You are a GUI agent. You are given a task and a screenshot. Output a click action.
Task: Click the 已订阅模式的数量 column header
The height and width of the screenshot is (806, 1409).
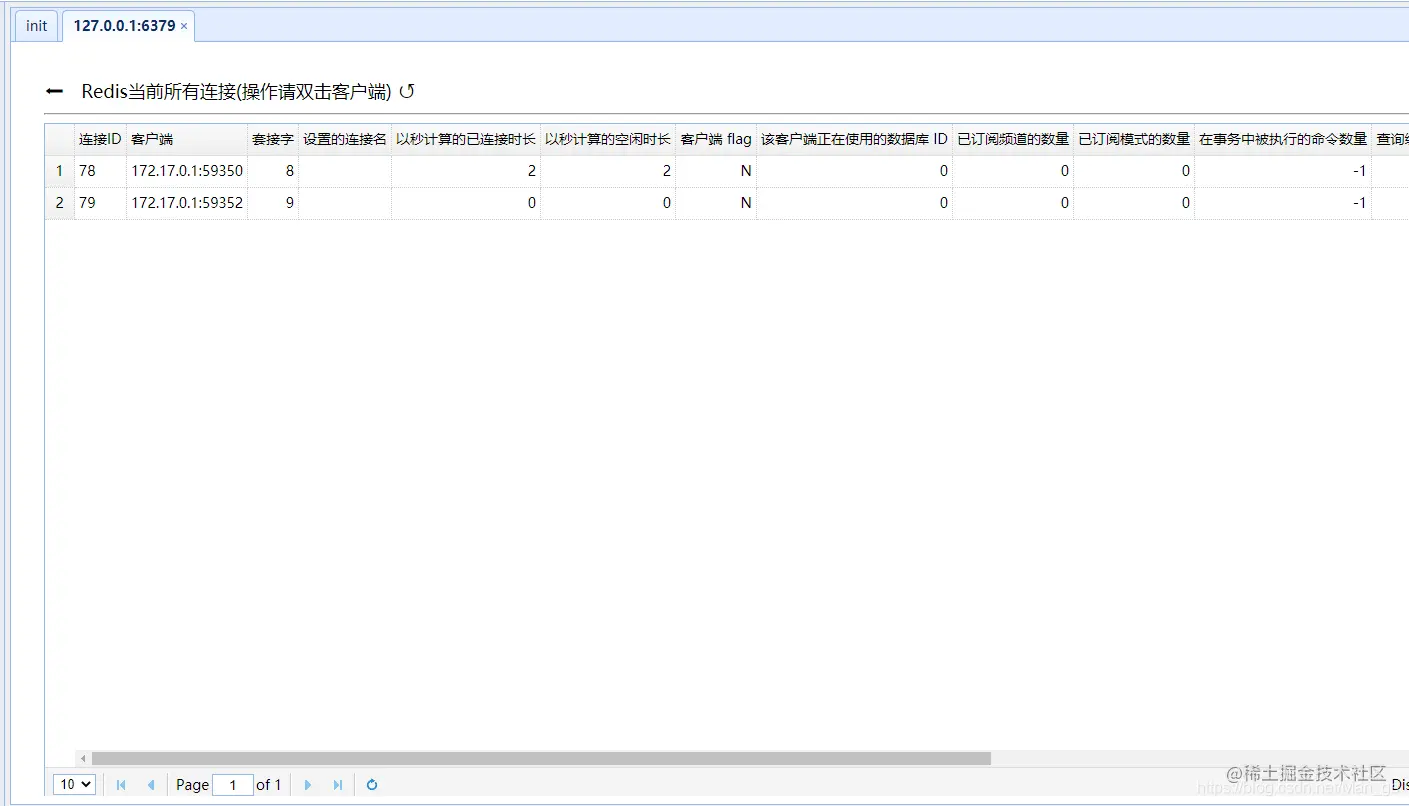point(1134,140)
